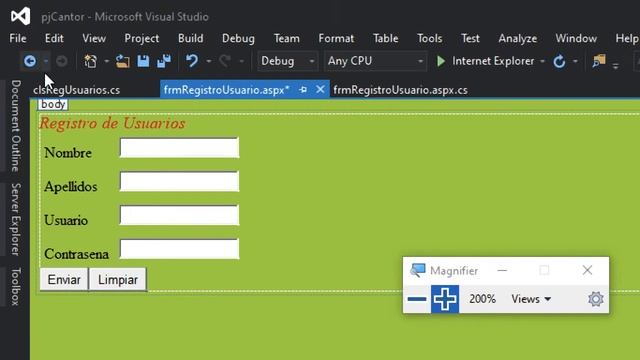Open the Edit menu
This screenshot has height=360, width=640.
tap(54, 38)
